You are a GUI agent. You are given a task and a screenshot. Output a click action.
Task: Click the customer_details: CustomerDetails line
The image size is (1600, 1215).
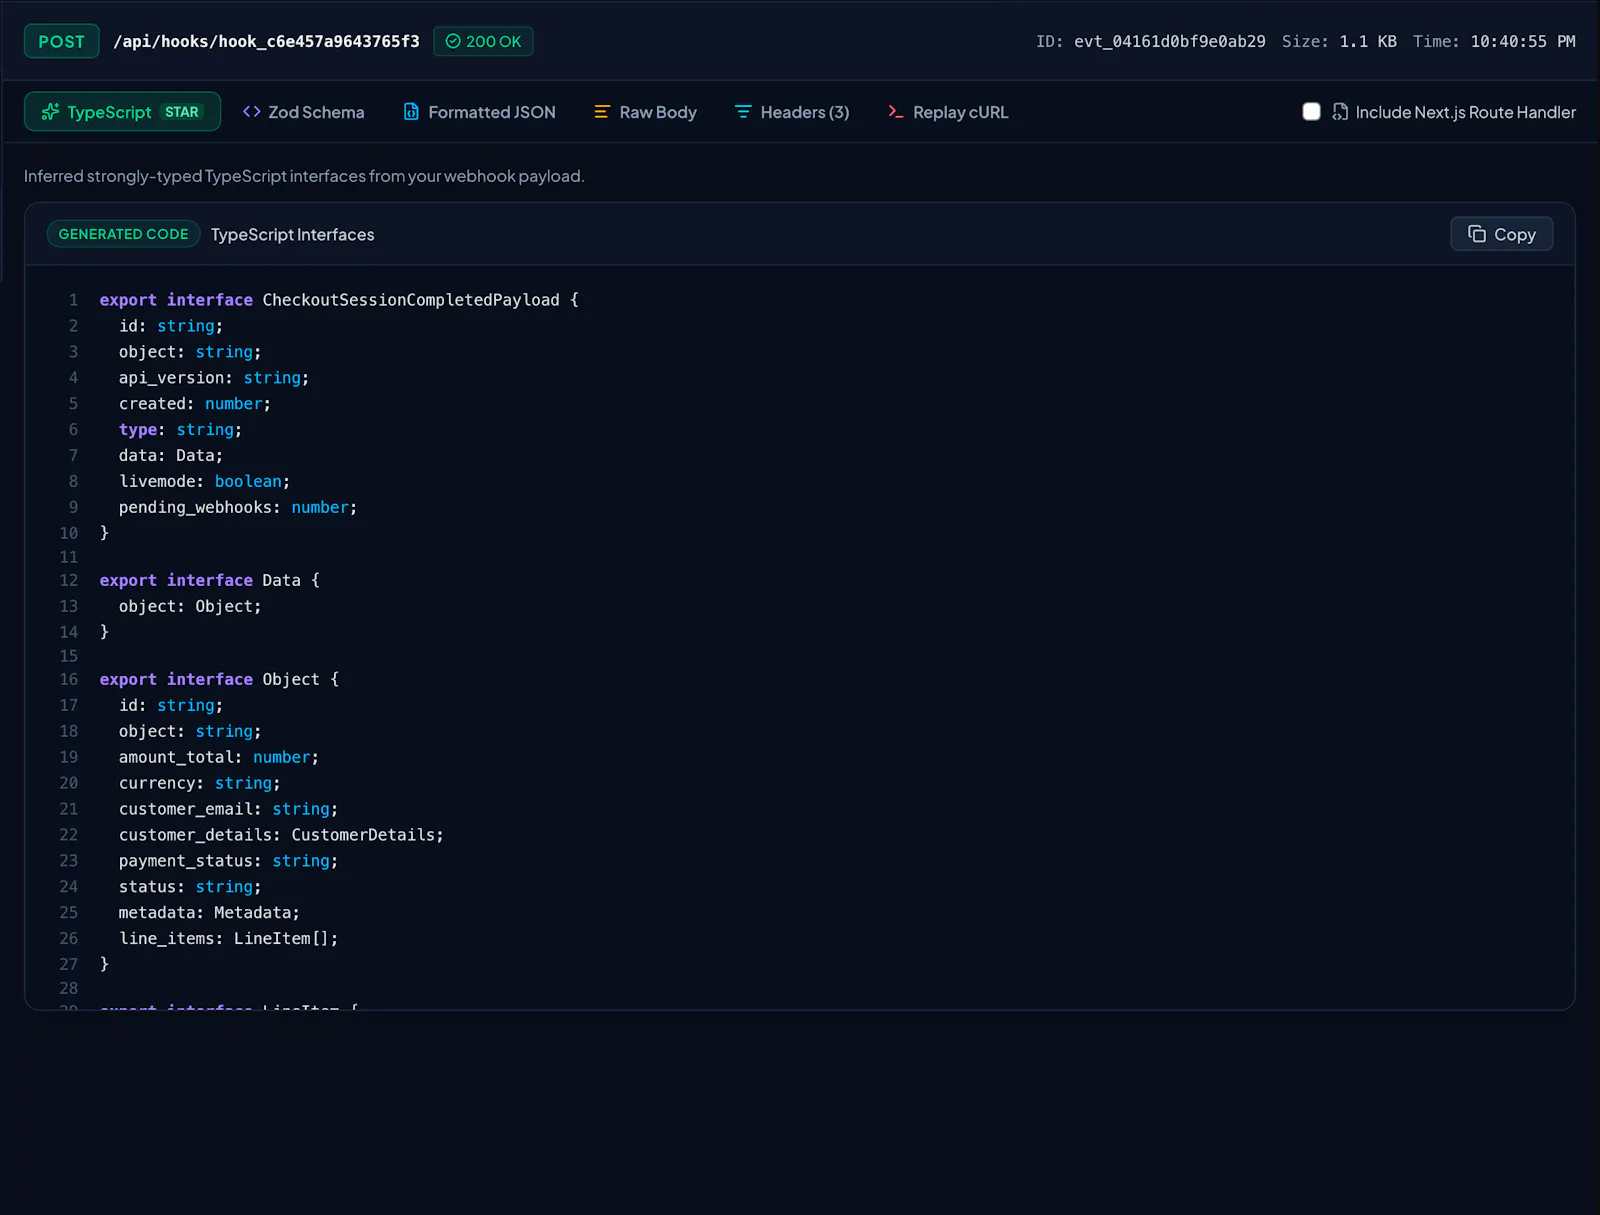(x=281, y=835)
